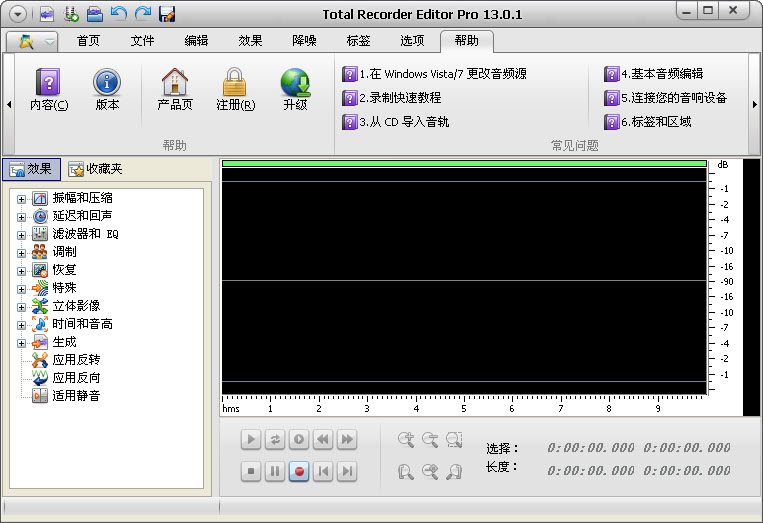This screenshot has width=763, height=523.
Task: Switch to the 收藏夹 panel tab
Action: point(95,169)
